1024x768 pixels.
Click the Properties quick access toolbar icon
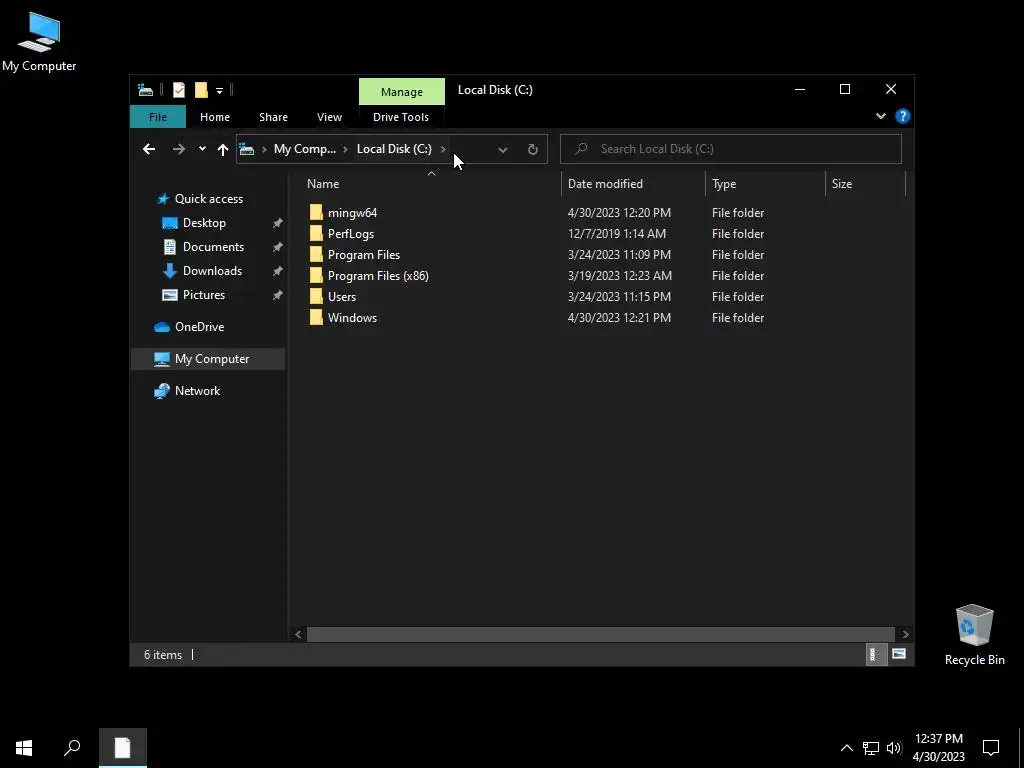178,90
